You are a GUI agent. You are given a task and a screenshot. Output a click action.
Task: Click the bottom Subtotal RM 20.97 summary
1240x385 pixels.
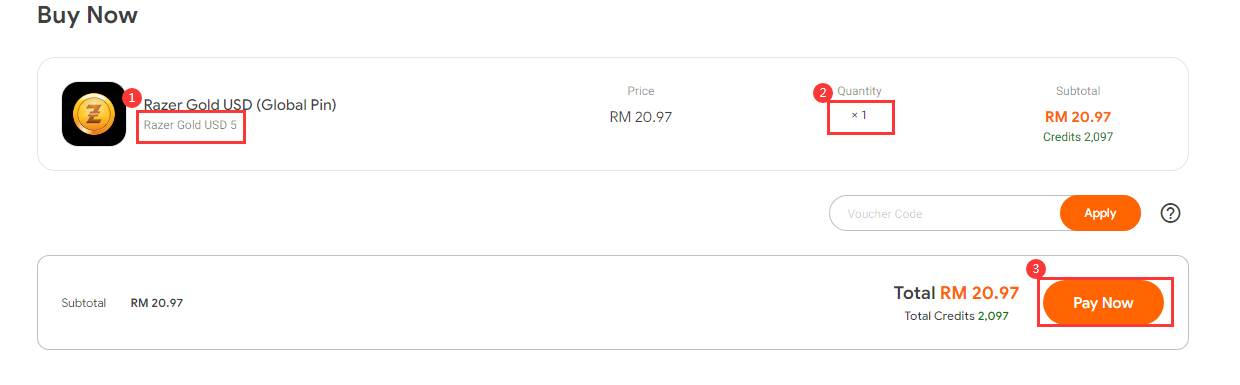tap(122, 303)
